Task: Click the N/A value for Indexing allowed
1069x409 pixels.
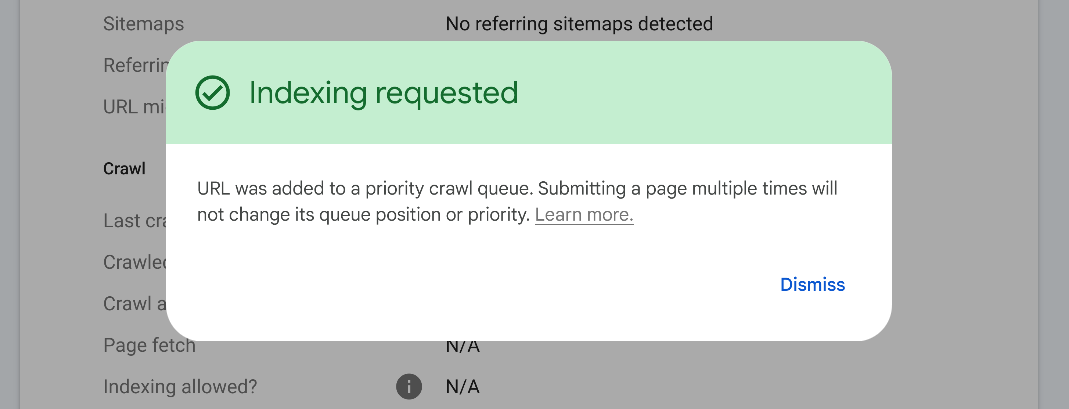Action: pyautogui.click(x=463, y=386)
